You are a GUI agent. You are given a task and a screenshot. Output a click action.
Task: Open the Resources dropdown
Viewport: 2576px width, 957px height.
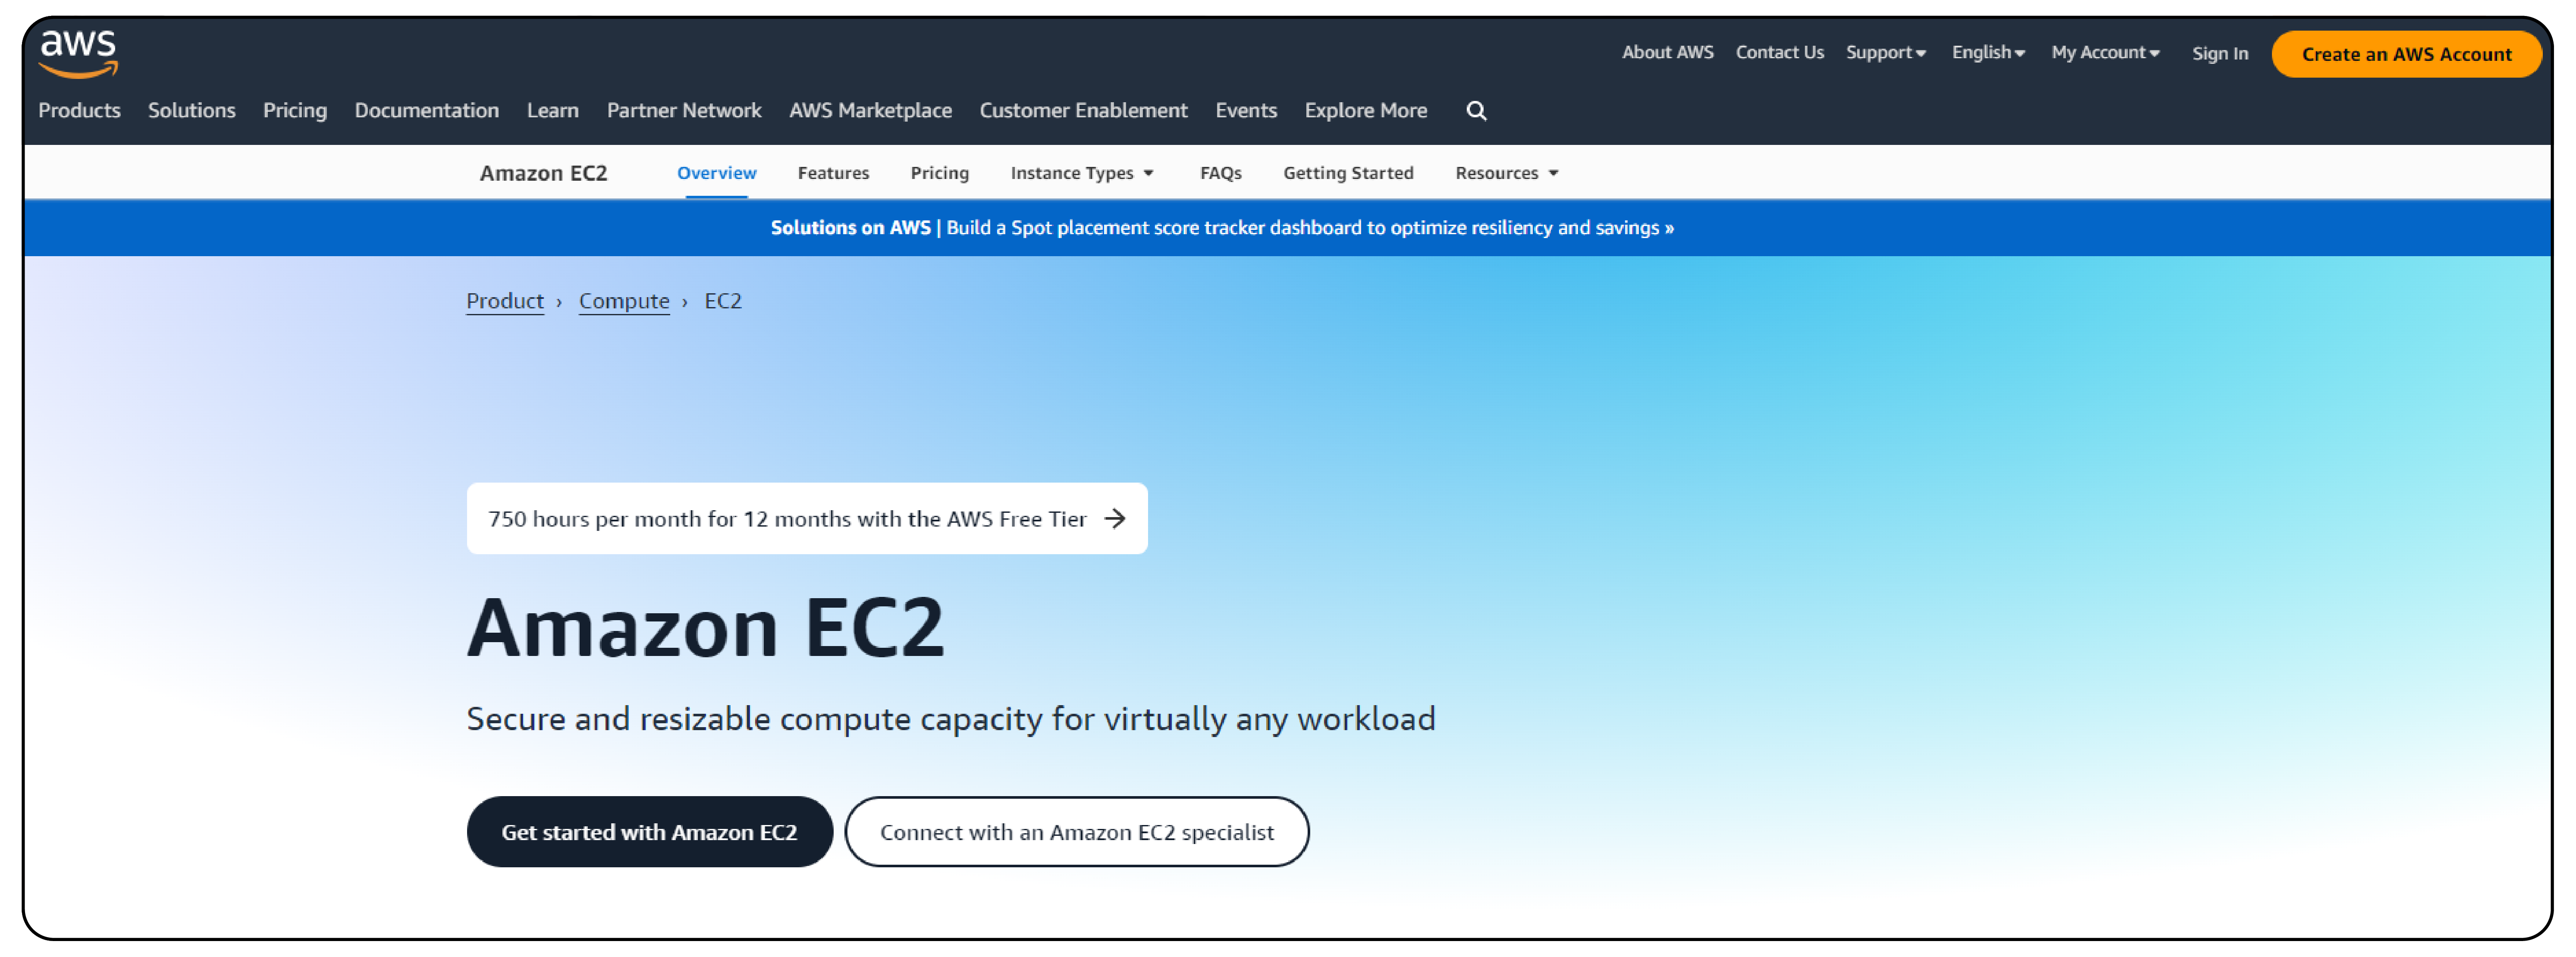[1507, 173]
